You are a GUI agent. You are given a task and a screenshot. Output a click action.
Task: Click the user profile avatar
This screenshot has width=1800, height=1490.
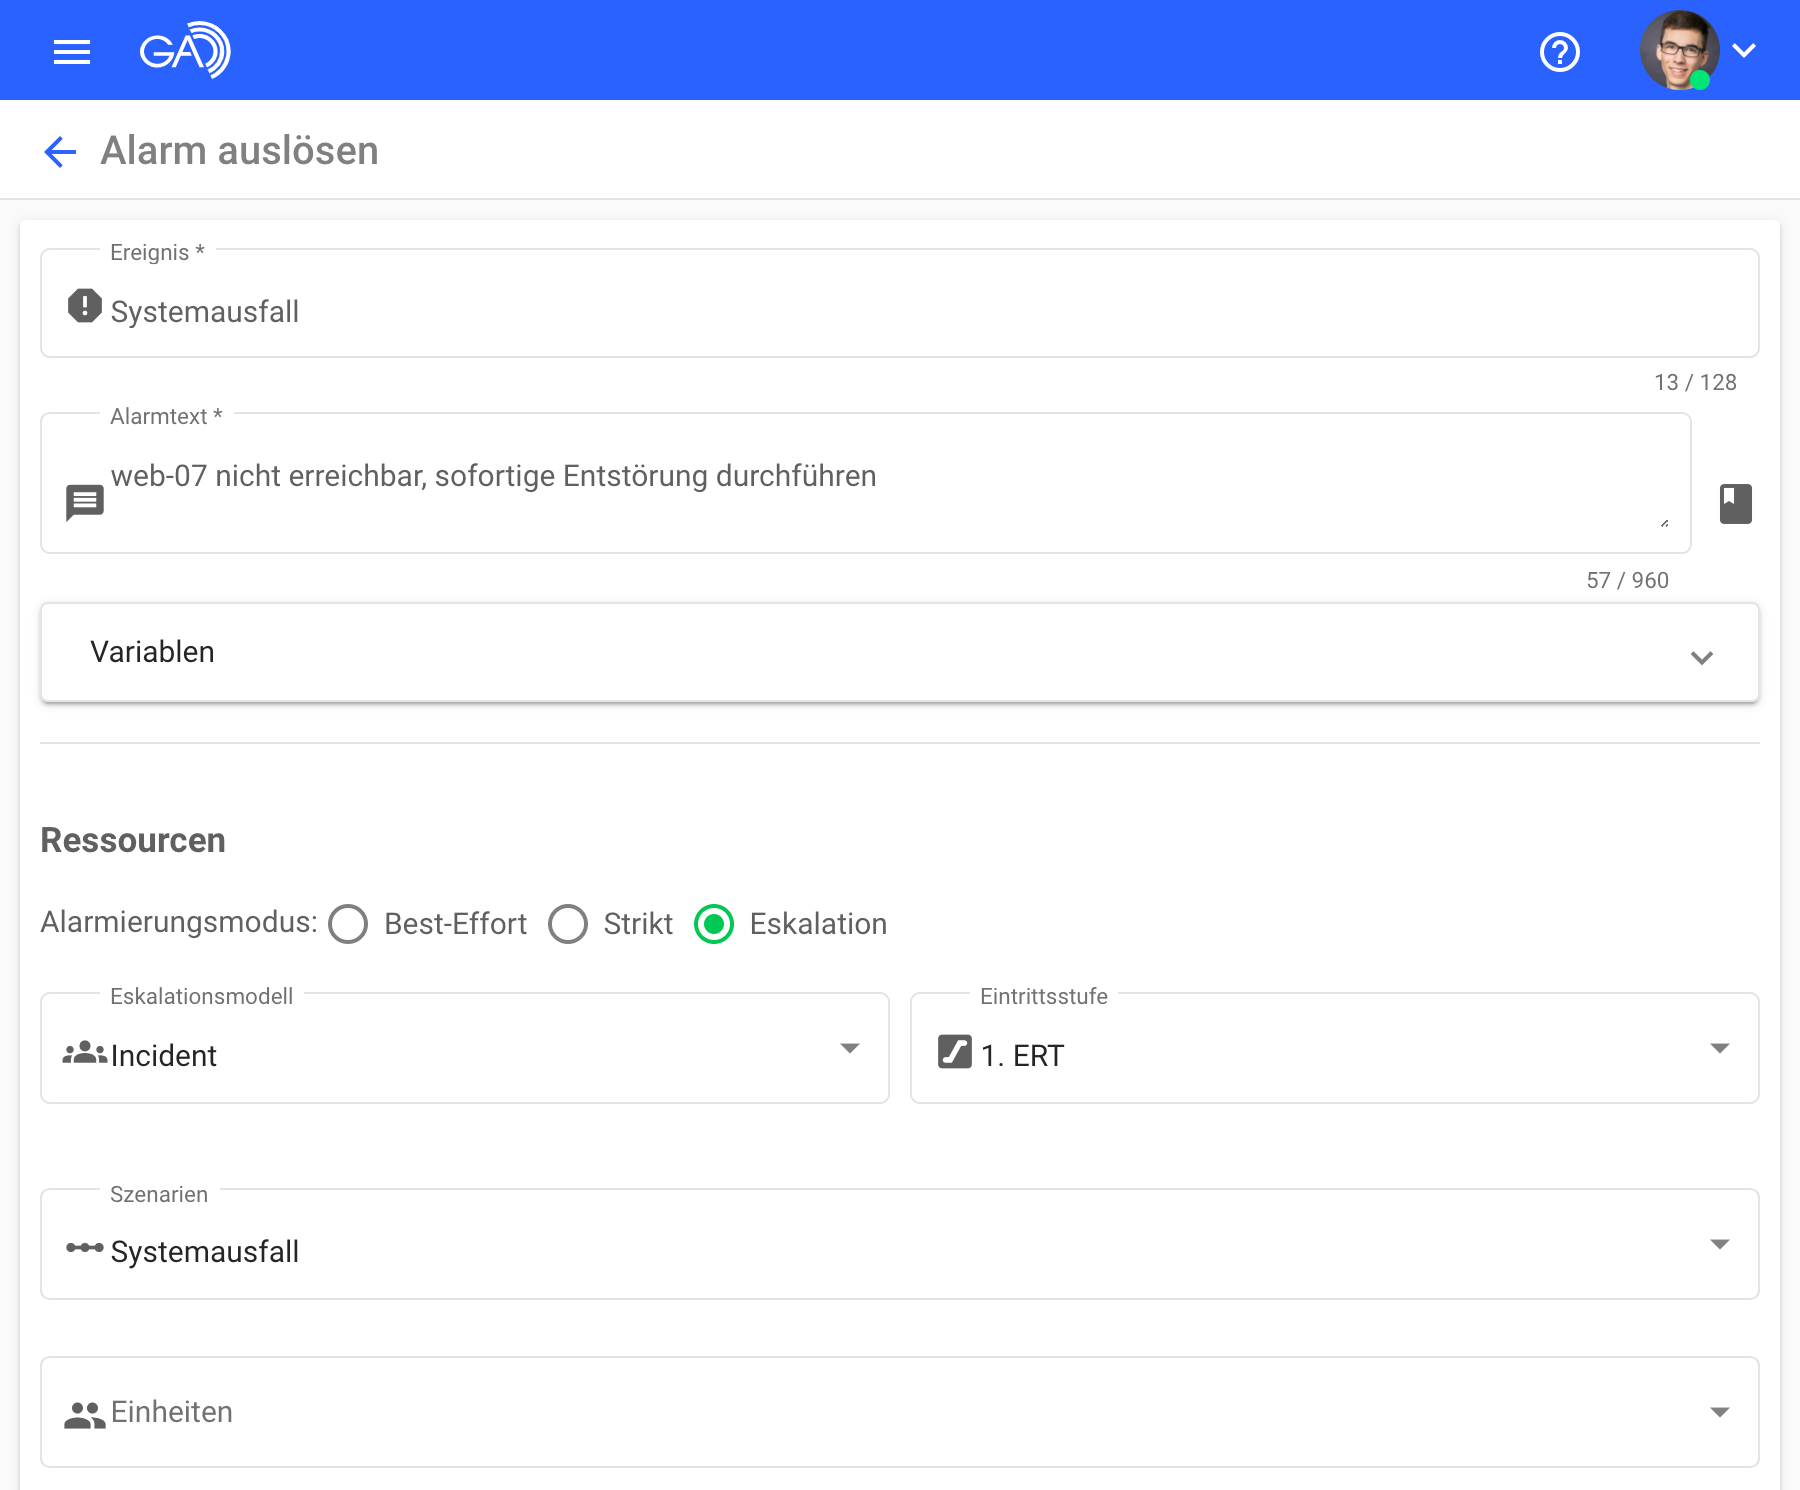1678,50
